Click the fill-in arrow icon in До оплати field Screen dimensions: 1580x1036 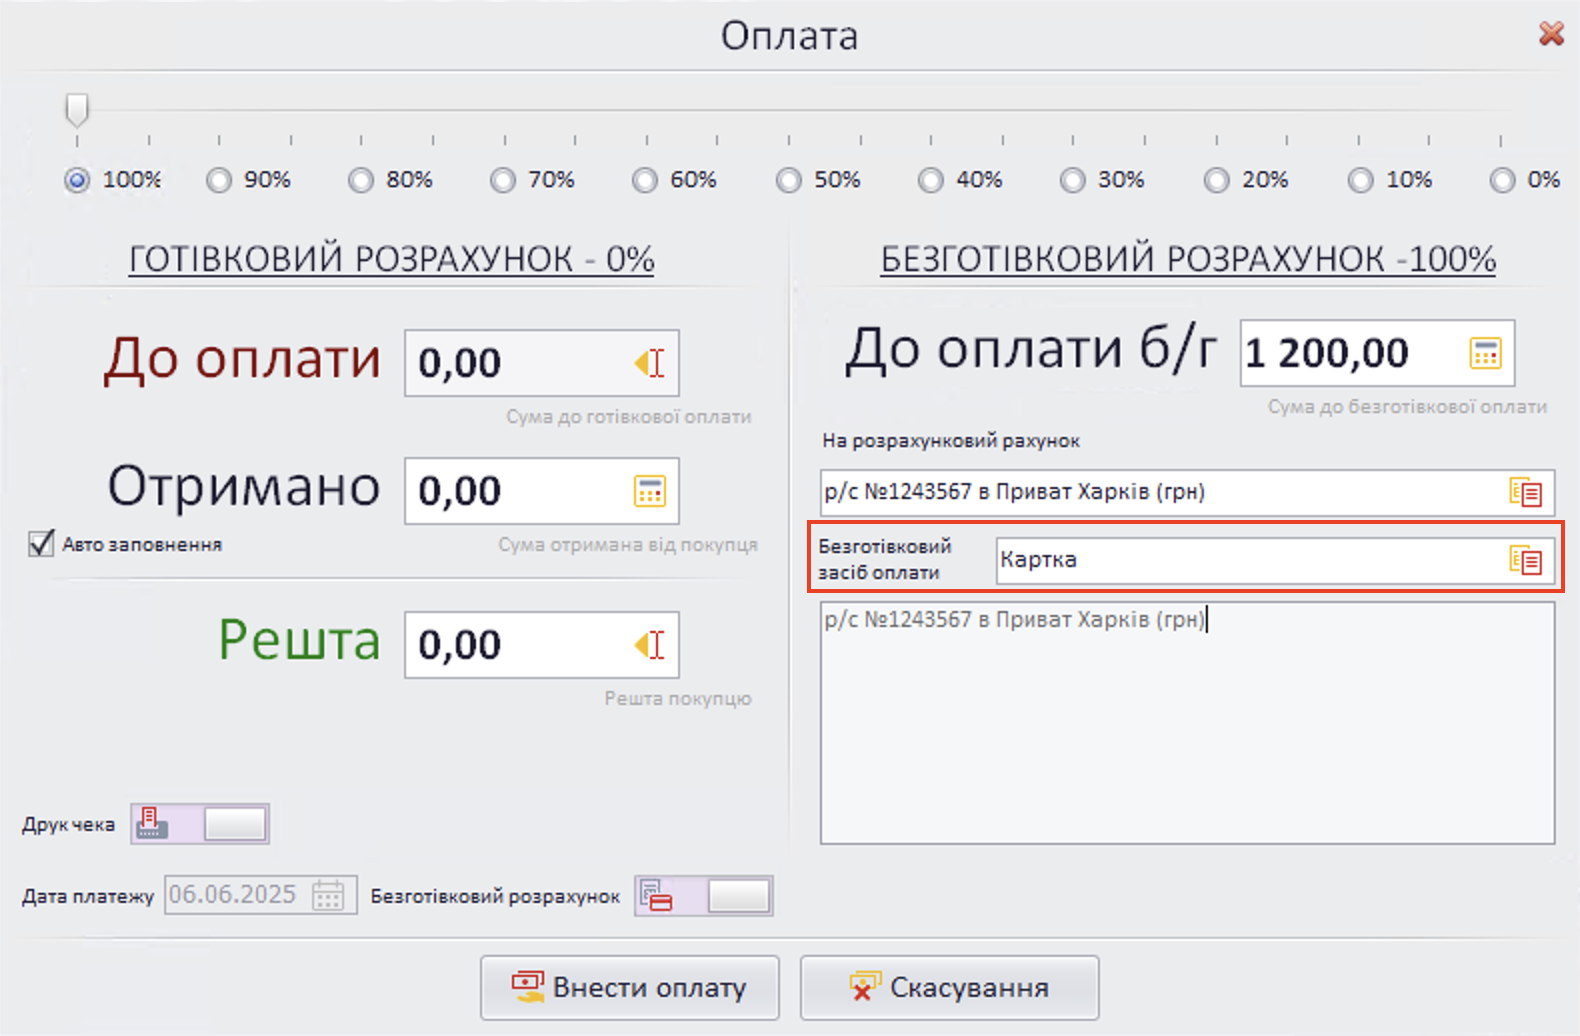click(x=650, y=363)
